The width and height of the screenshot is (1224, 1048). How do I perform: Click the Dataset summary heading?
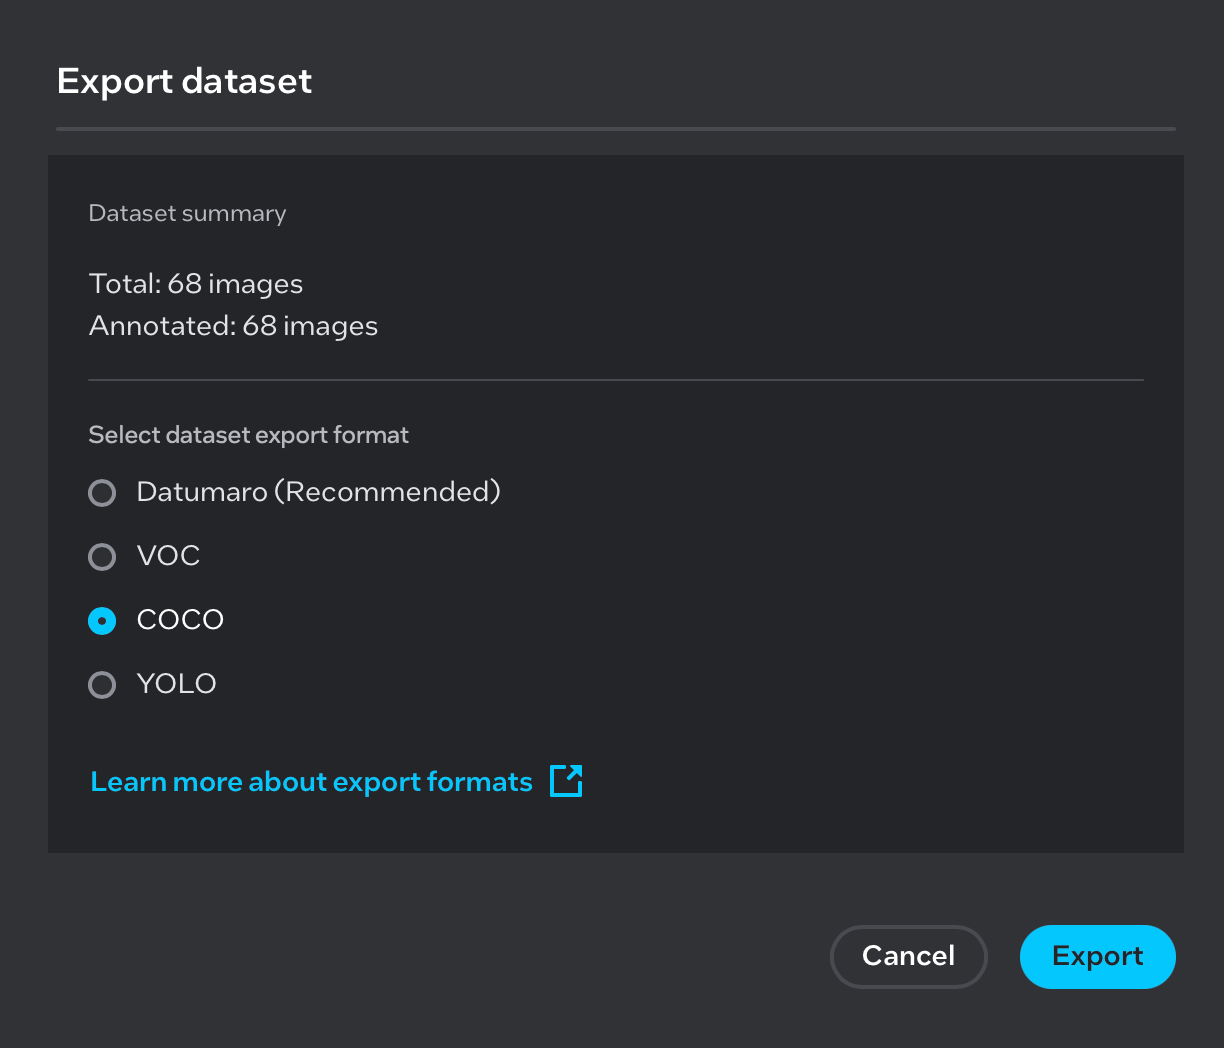(187, 213)
